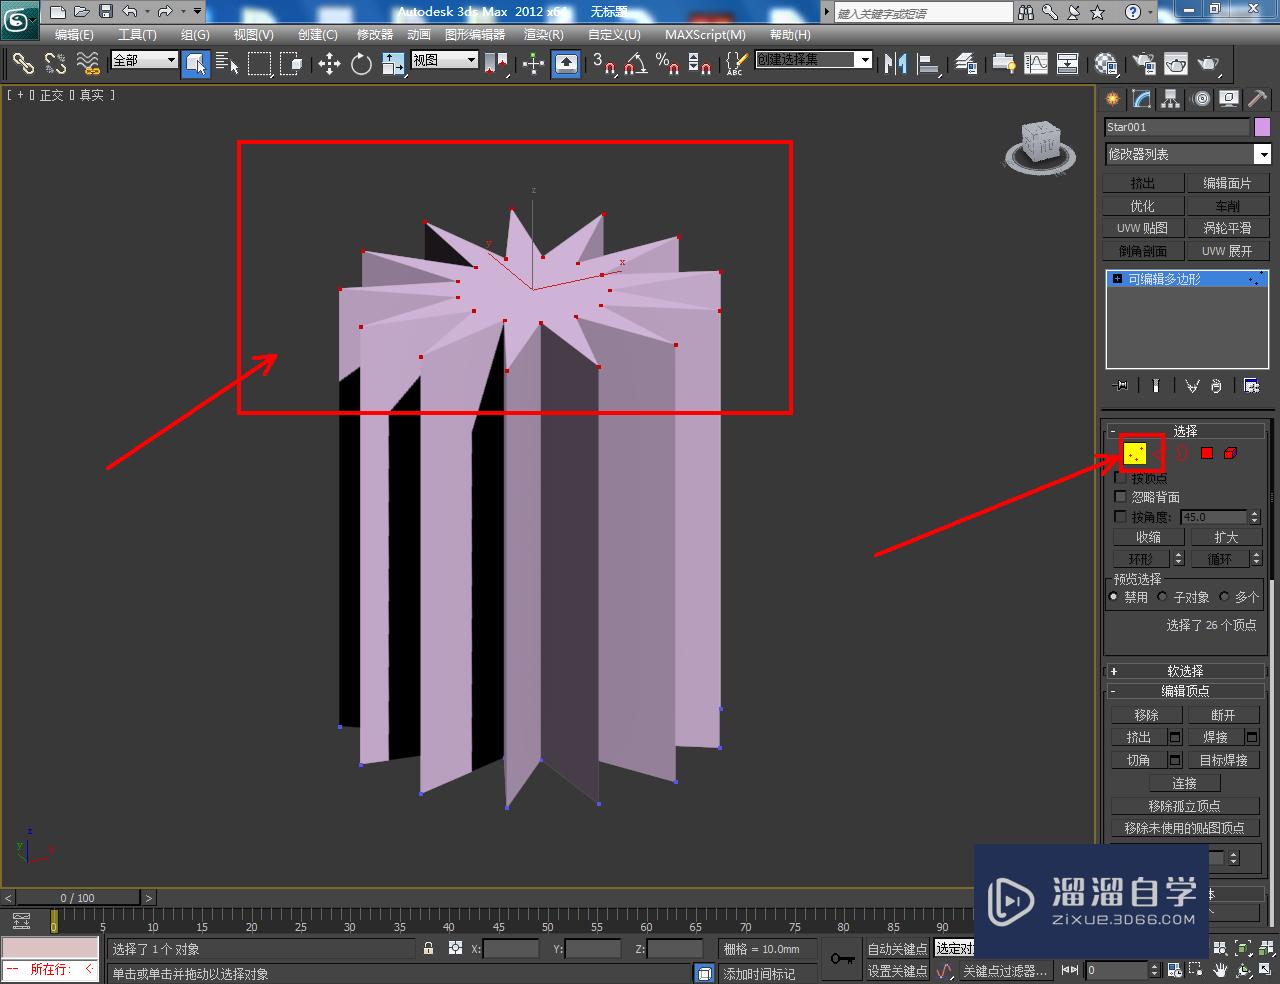
Task: Open the 渲染(R) menu
Action: click(x=544, y=34)
